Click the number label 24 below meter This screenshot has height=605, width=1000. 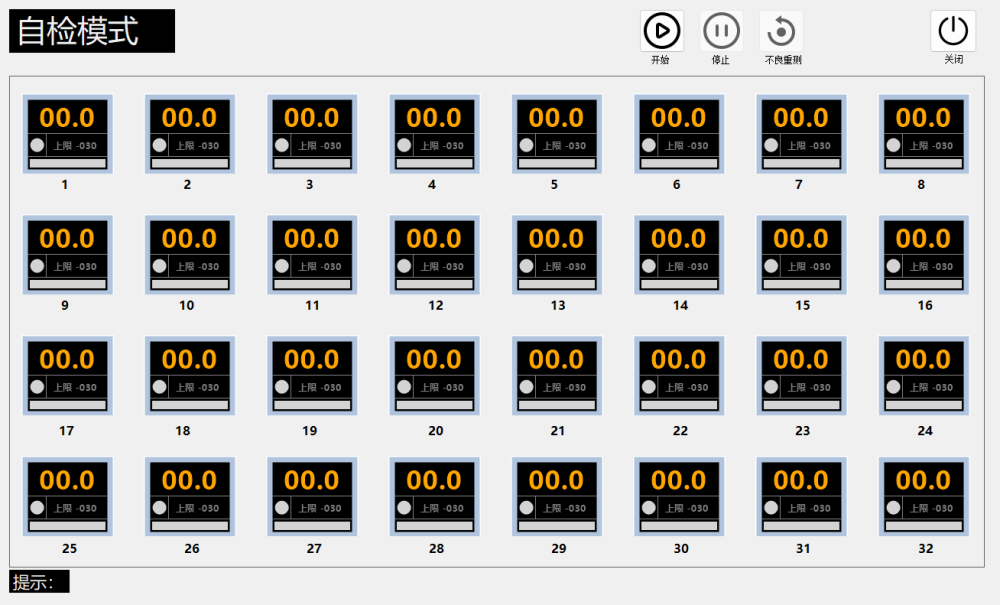pos(924,431)
